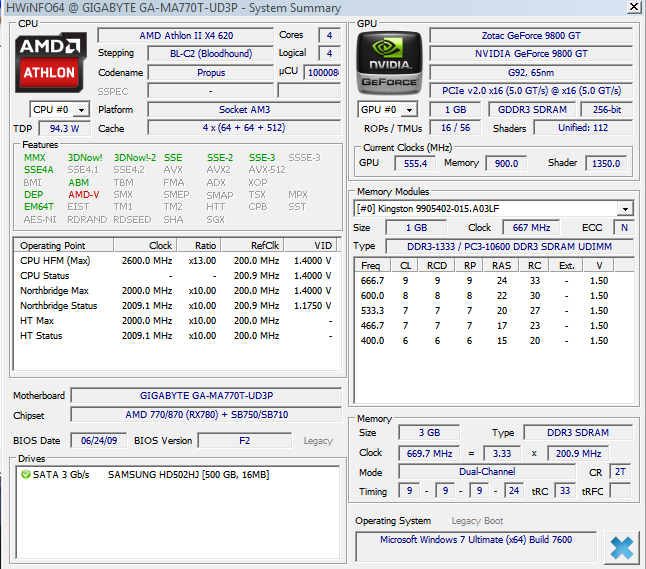Select the 400.0 frequency timing row
646x569 pixels.
tap(494, 341)
